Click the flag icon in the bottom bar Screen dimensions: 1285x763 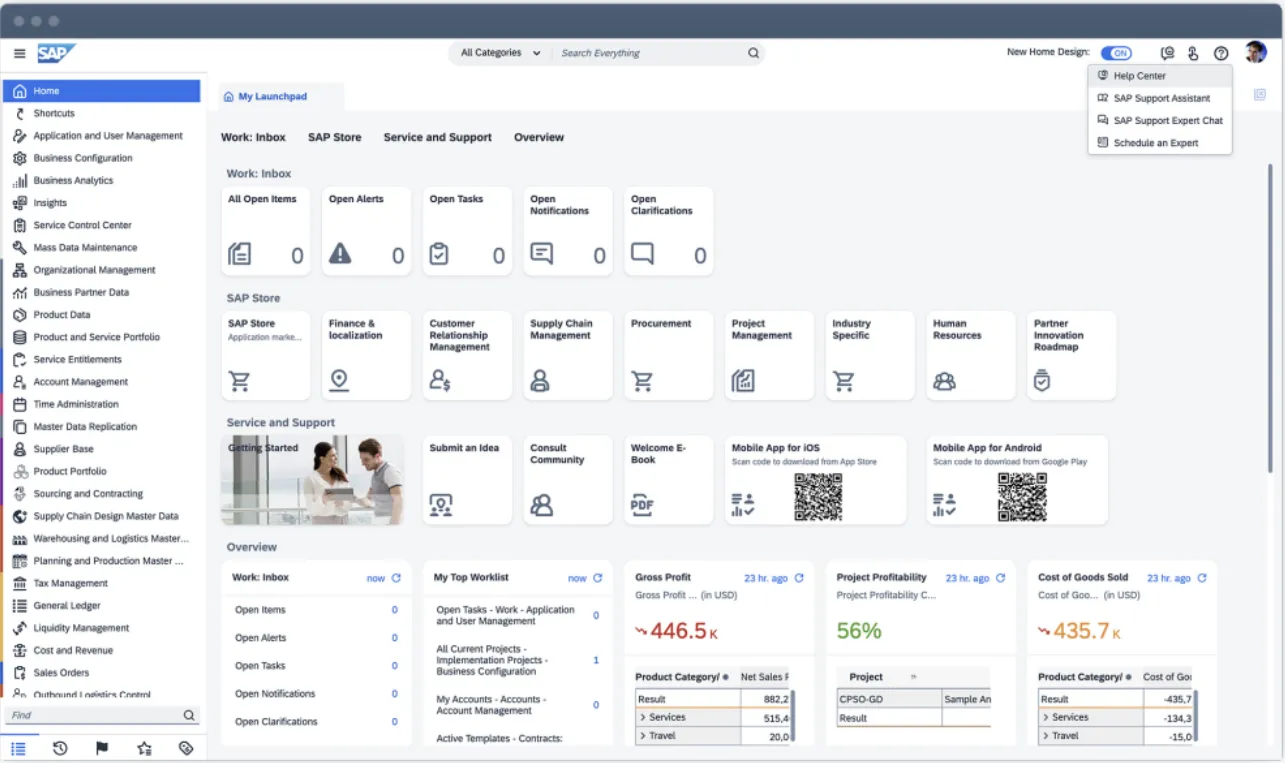point(101,747)
